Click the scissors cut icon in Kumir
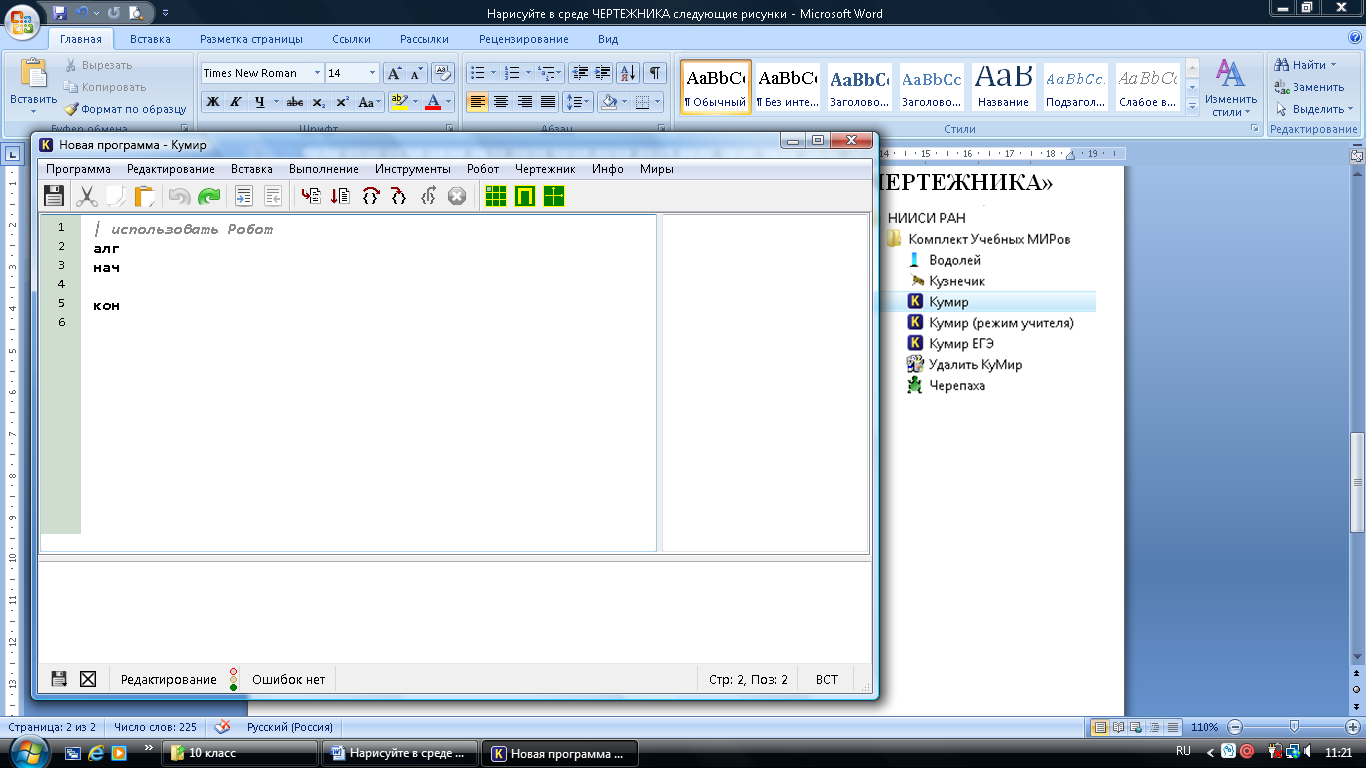The width and height of the screenshot is (1366, 768). (87, 196)
